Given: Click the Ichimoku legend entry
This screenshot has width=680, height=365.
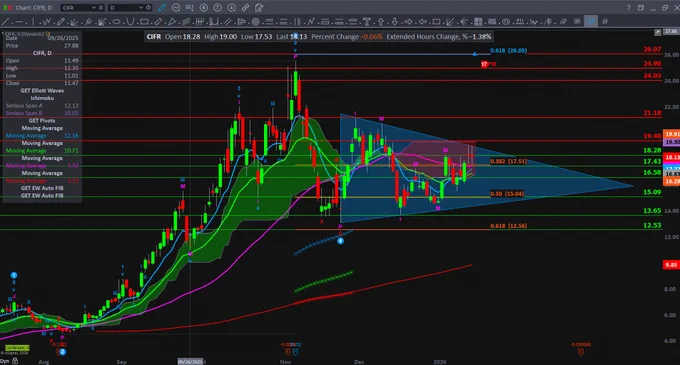Looking at the screenshot, I should tap(42, 98).
